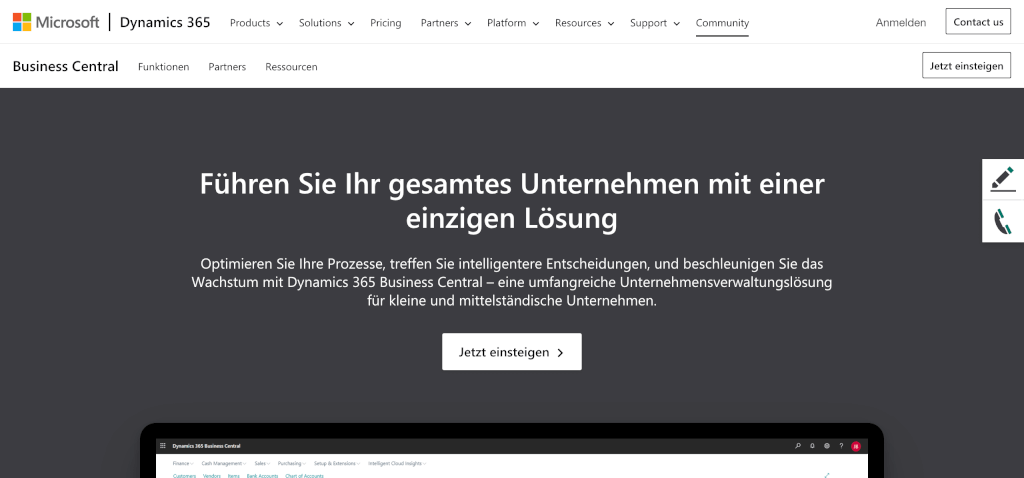The width and height of the screenshot is (1024, 478).
Task: Open the Dynamics 365 home link
Action: point(165,22)
